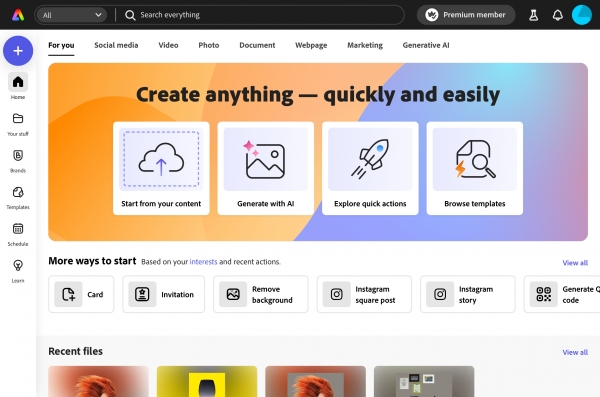The width and height of the screenshot is (600, 397).
Task: Click the Premium member crown icon
Action: click(432, 15)
